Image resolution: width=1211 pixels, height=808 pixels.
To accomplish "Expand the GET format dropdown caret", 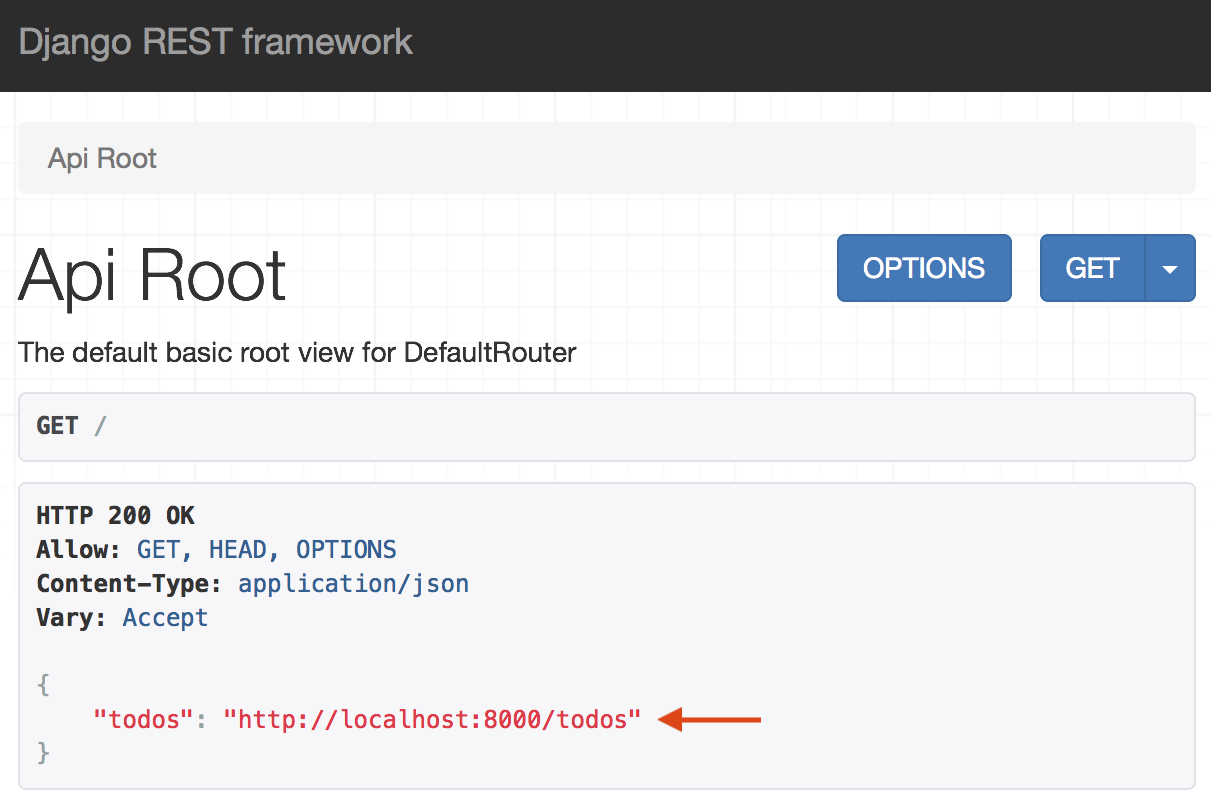I will (1170, 268).
